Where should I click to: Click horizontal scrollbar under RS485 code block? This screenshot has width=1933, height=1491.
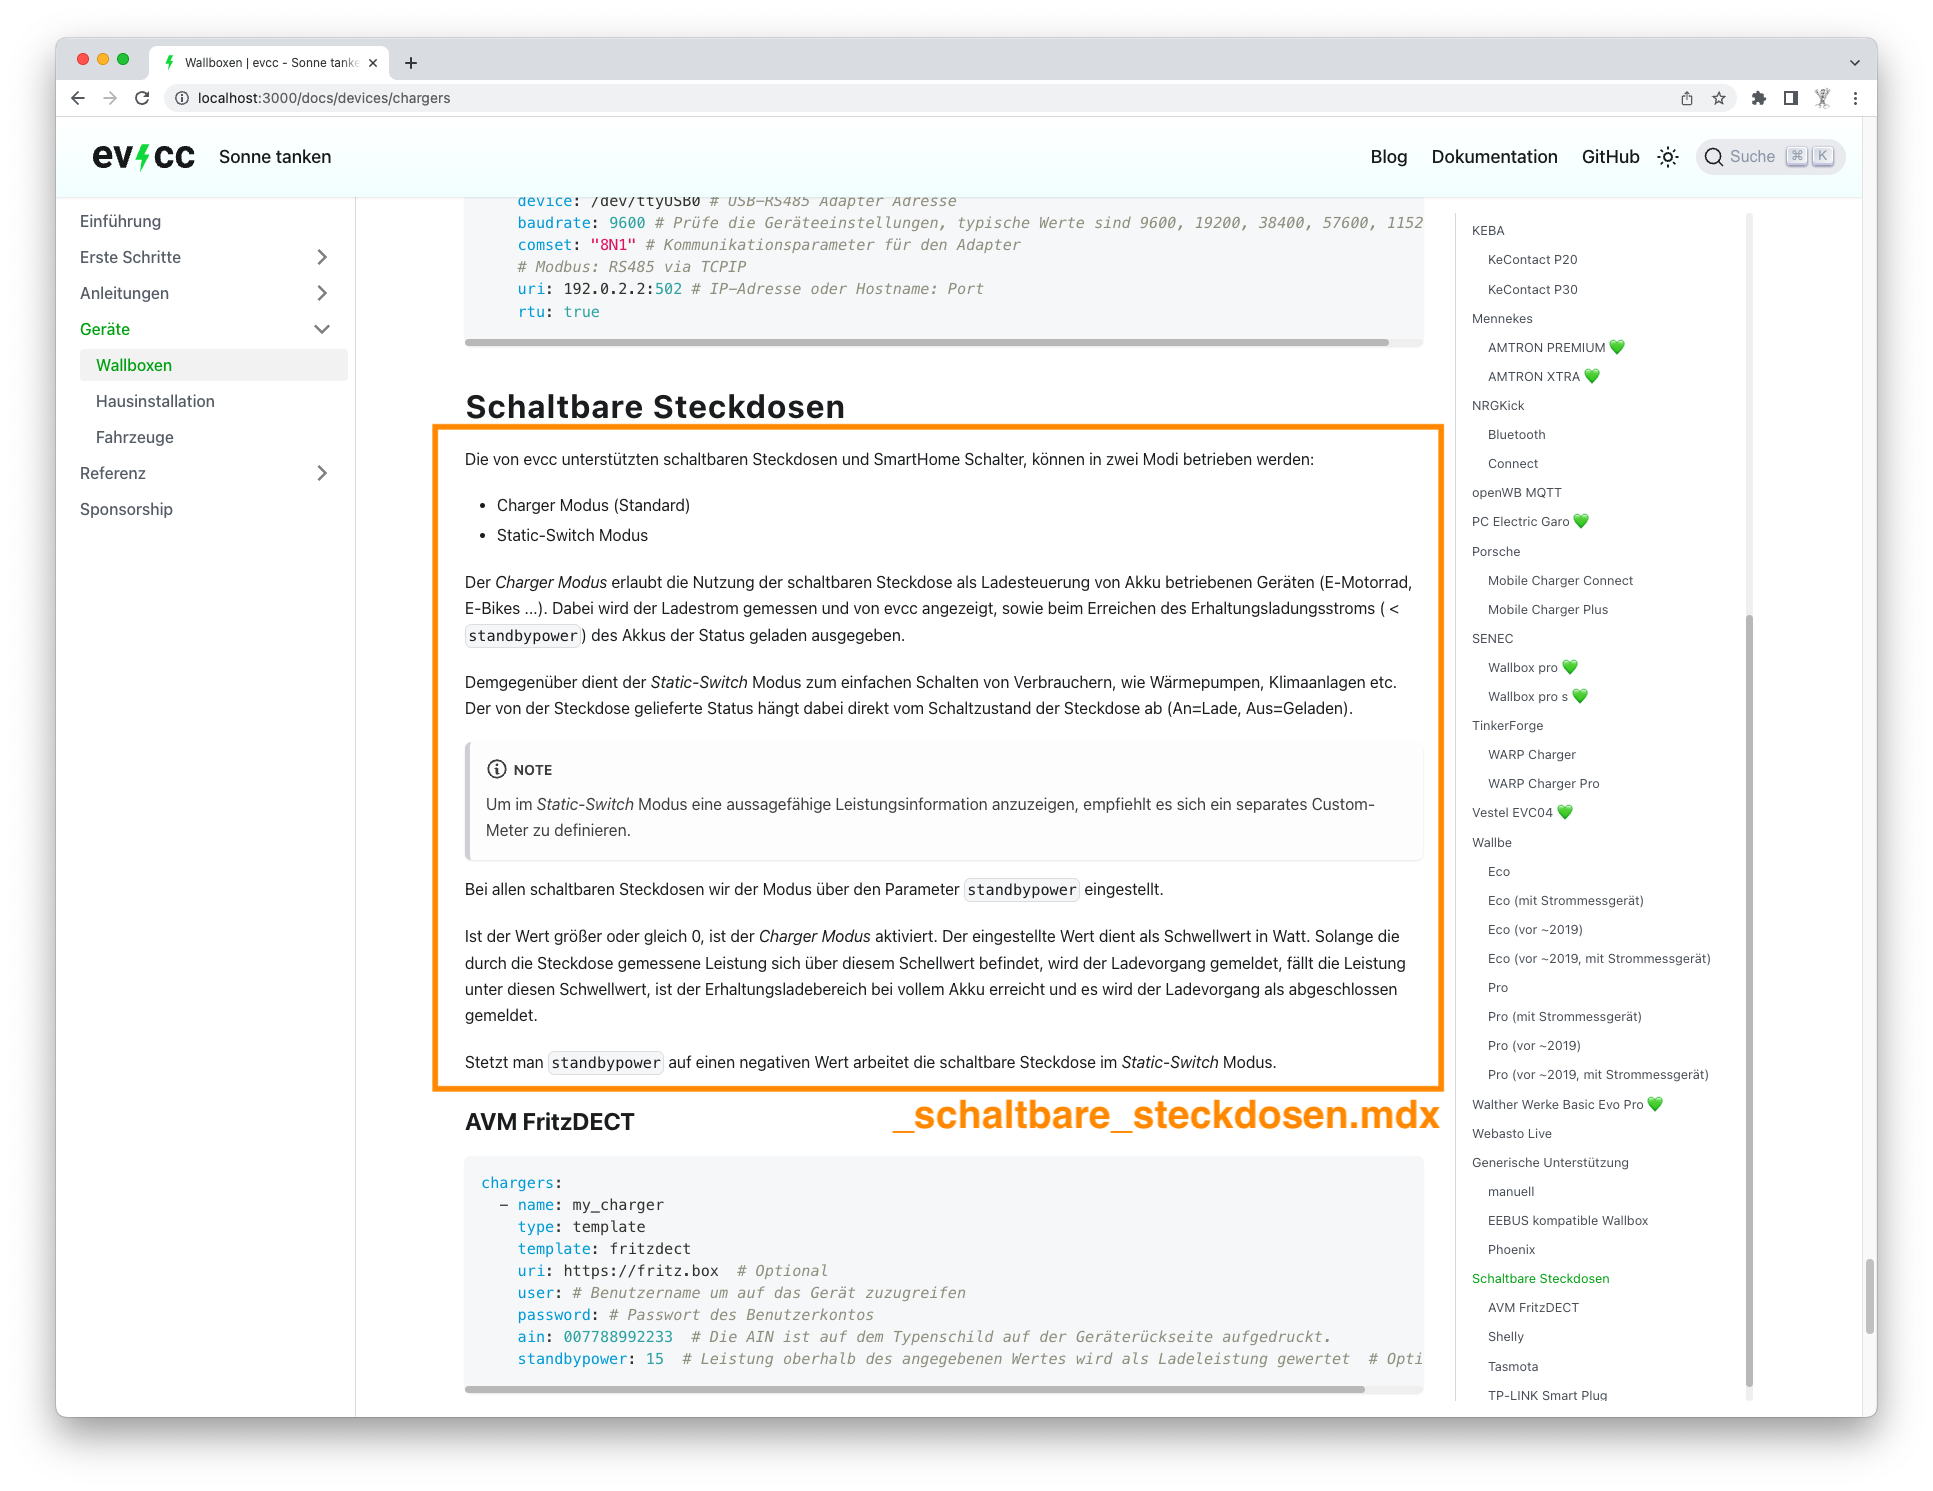(927, 342)
